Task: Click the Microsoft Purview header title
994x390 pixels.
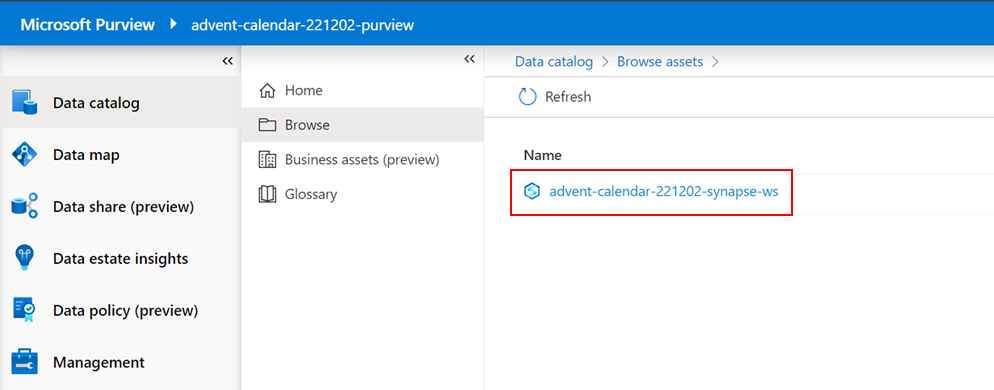Action: tap(87, 25)
